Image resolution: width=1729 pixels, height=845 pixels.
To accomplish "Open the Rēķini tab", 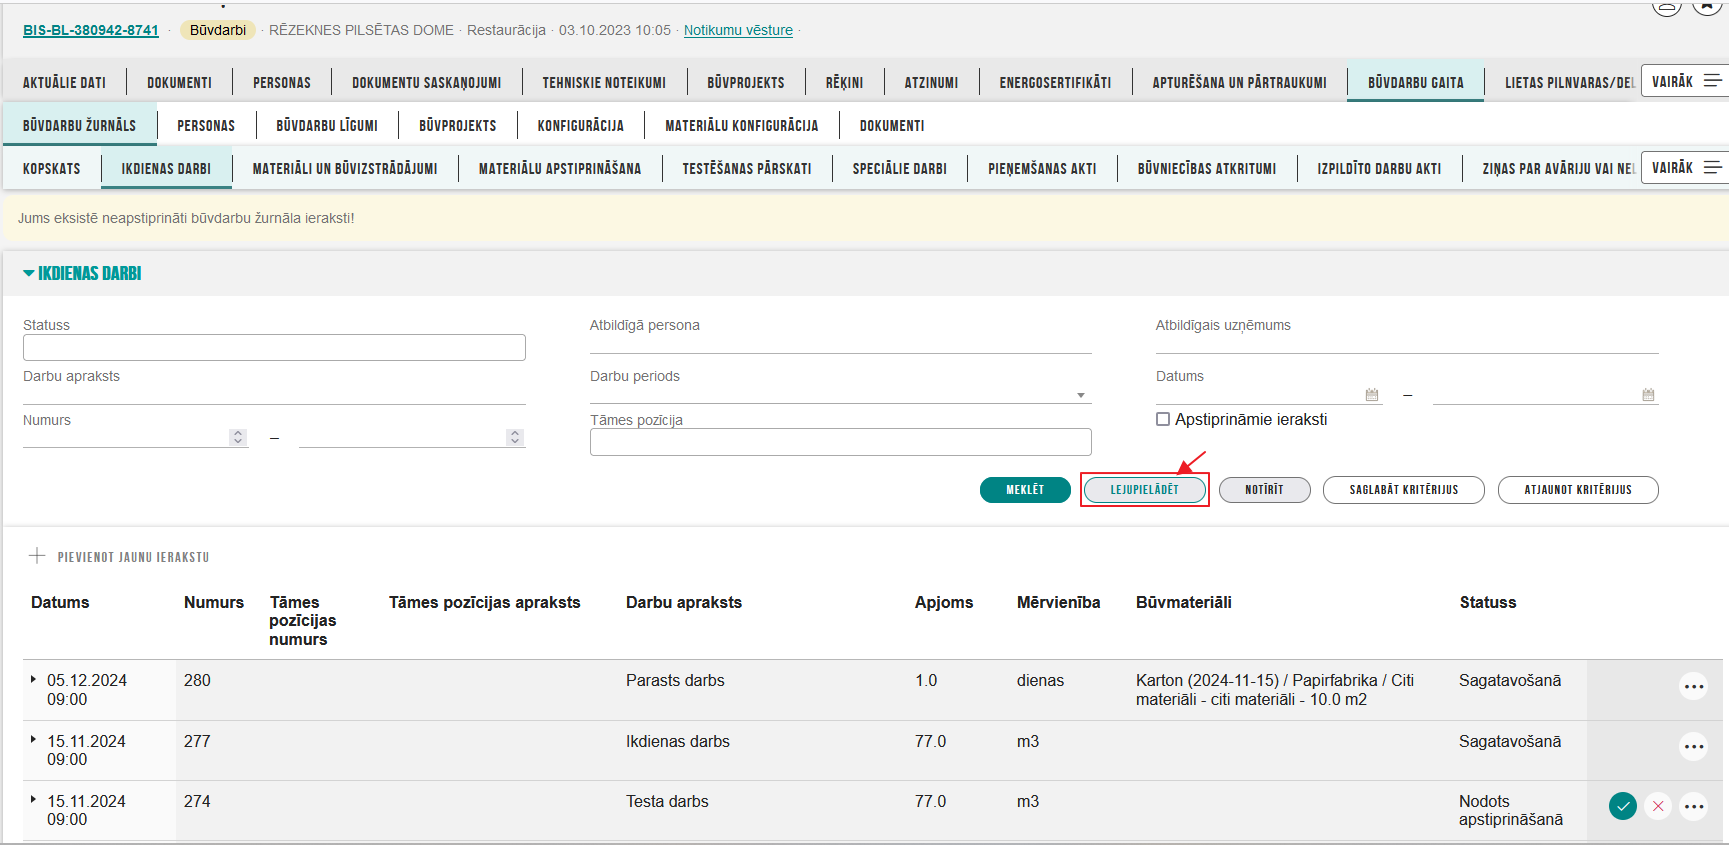I will point(844,82).
